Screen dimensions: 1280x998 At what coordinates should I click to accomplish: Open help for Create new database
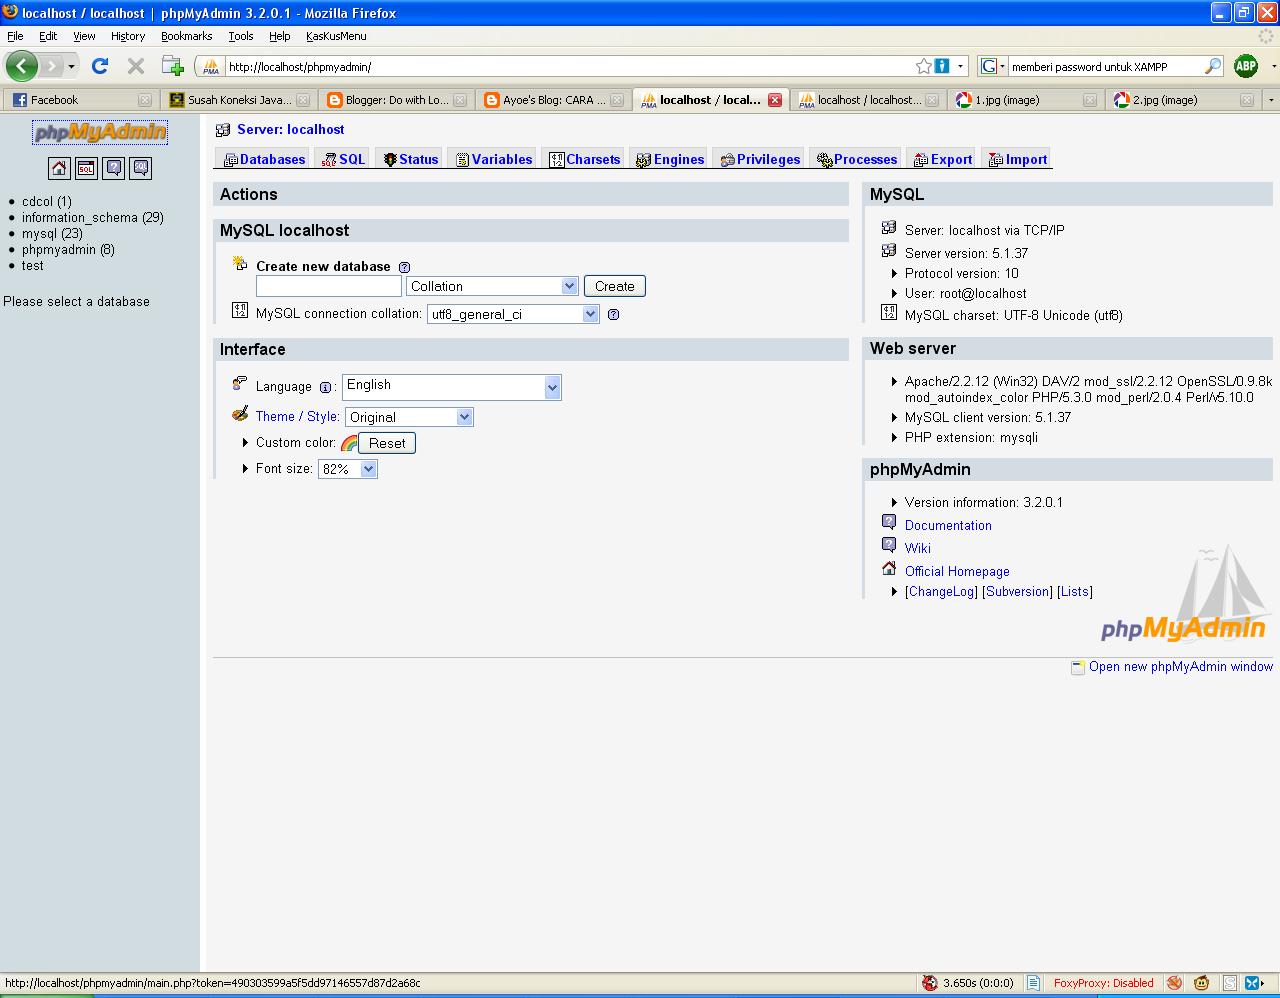[404, 267]
